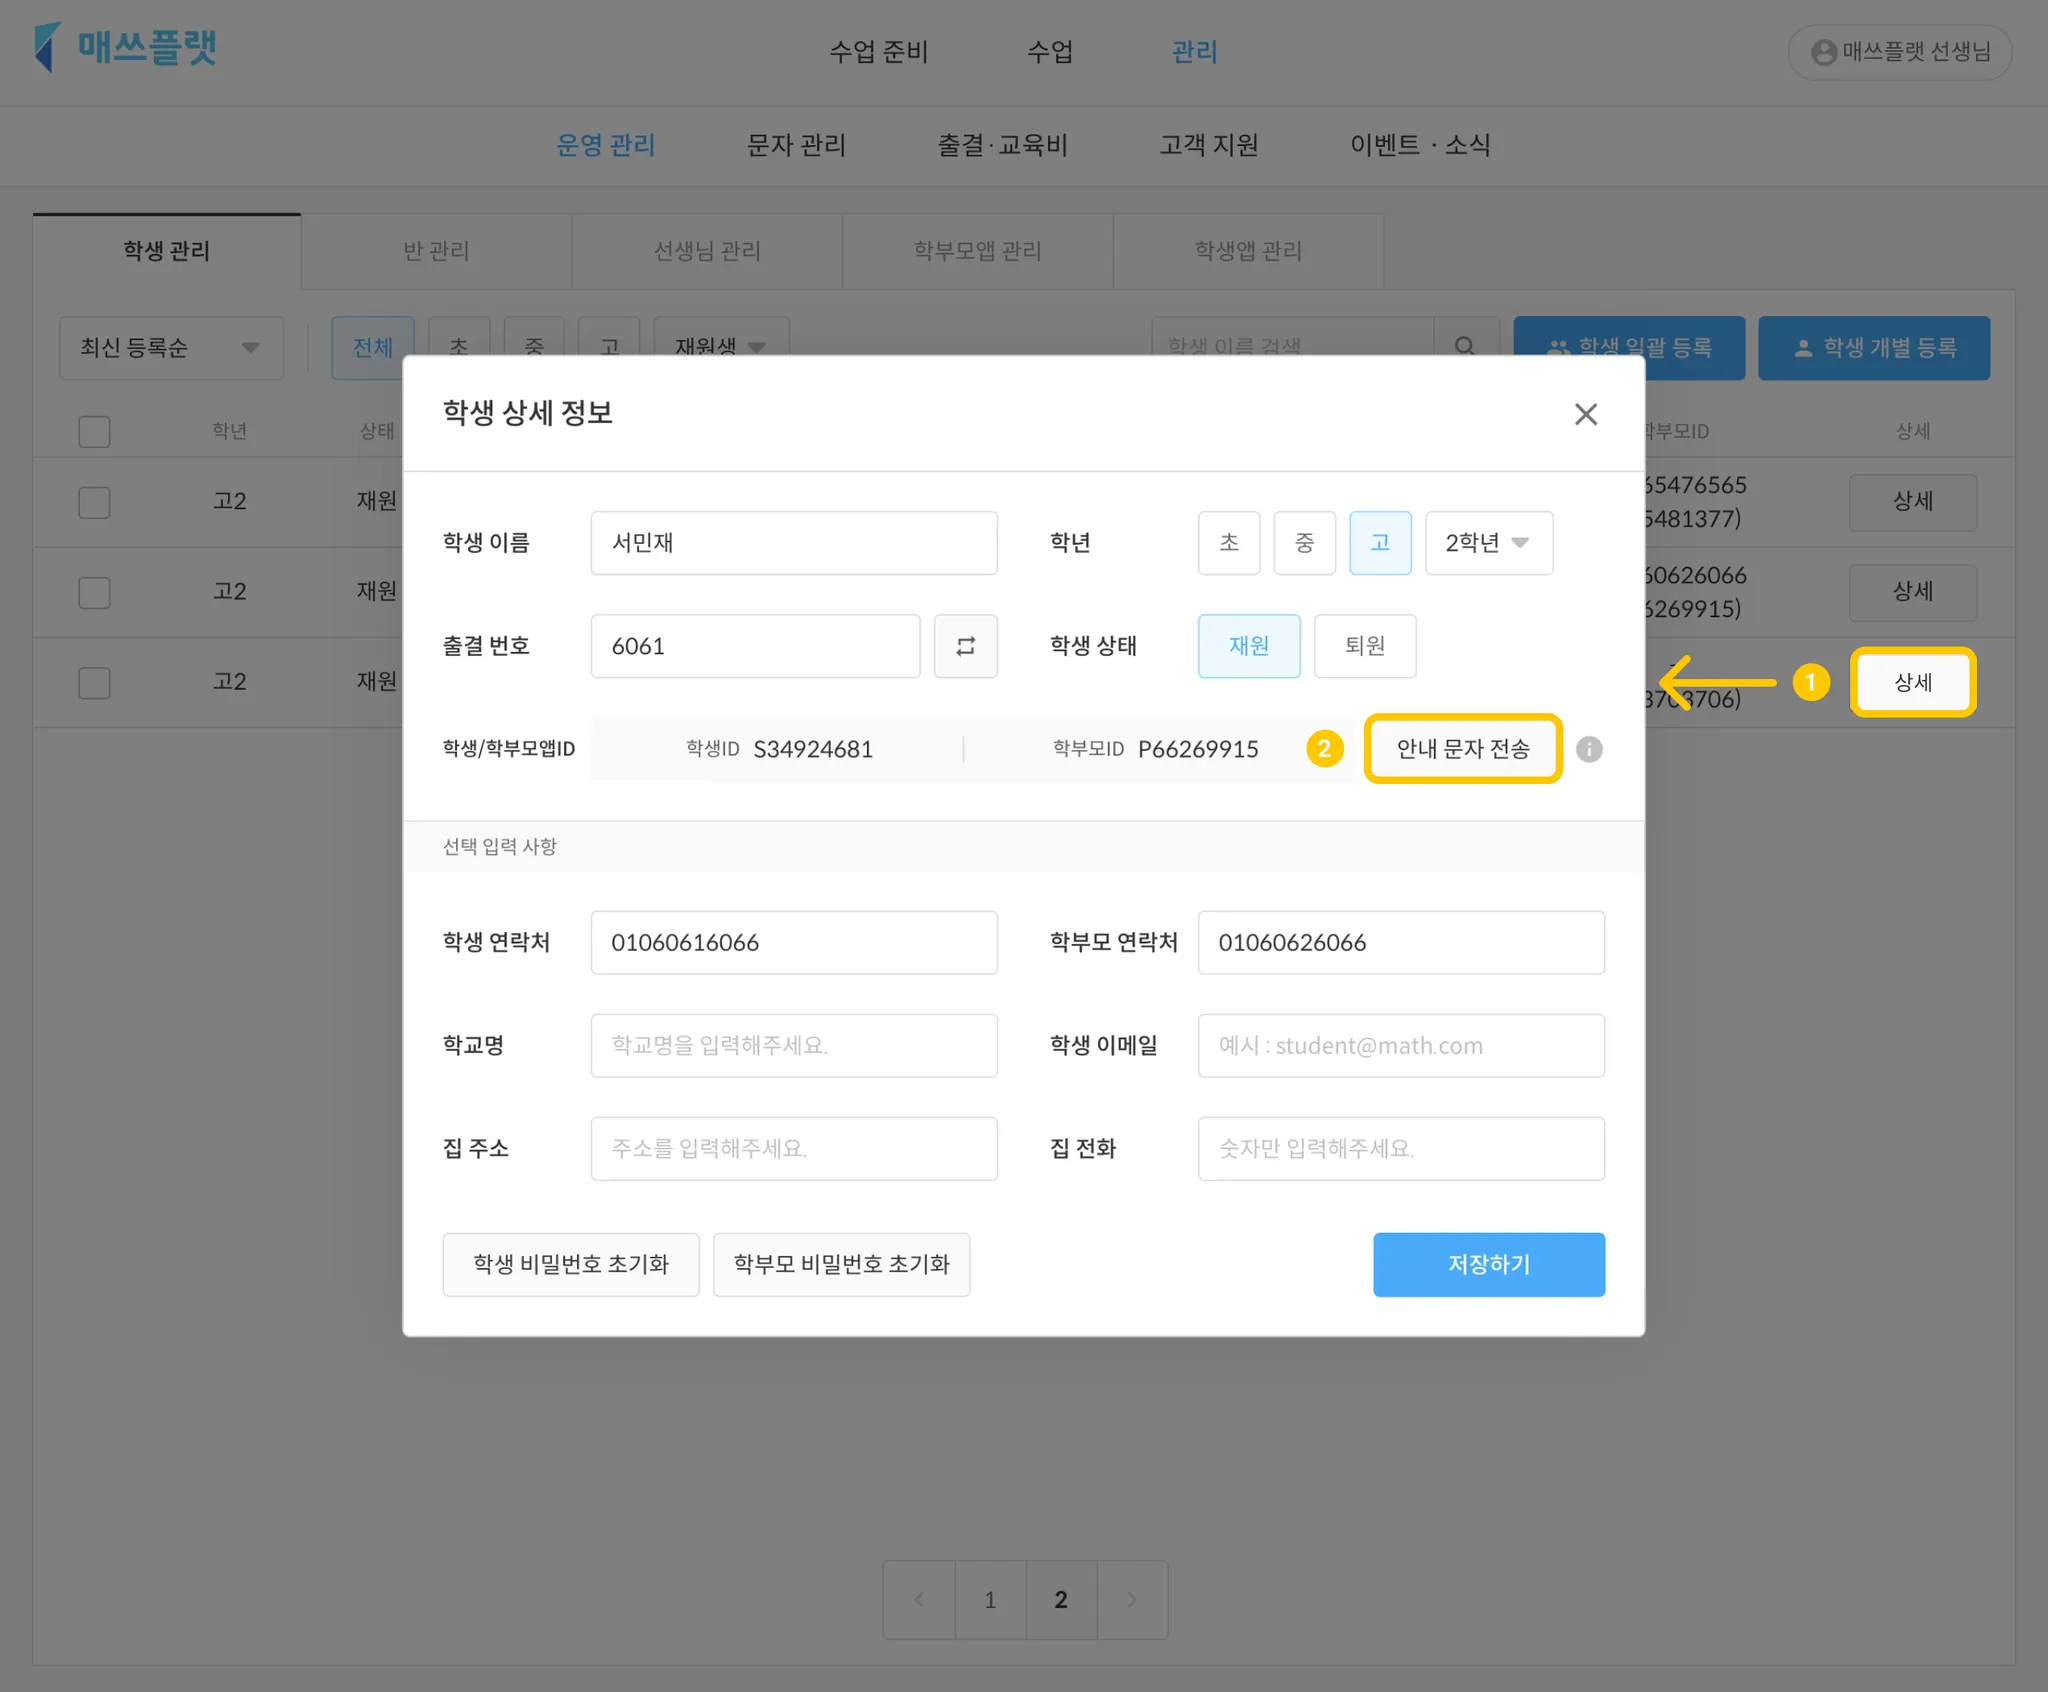The height and width of the screenshot is (1692, 2048).
Task: Expand the 최신 등록순 sort dropdown
Action: tap(171, 348)
